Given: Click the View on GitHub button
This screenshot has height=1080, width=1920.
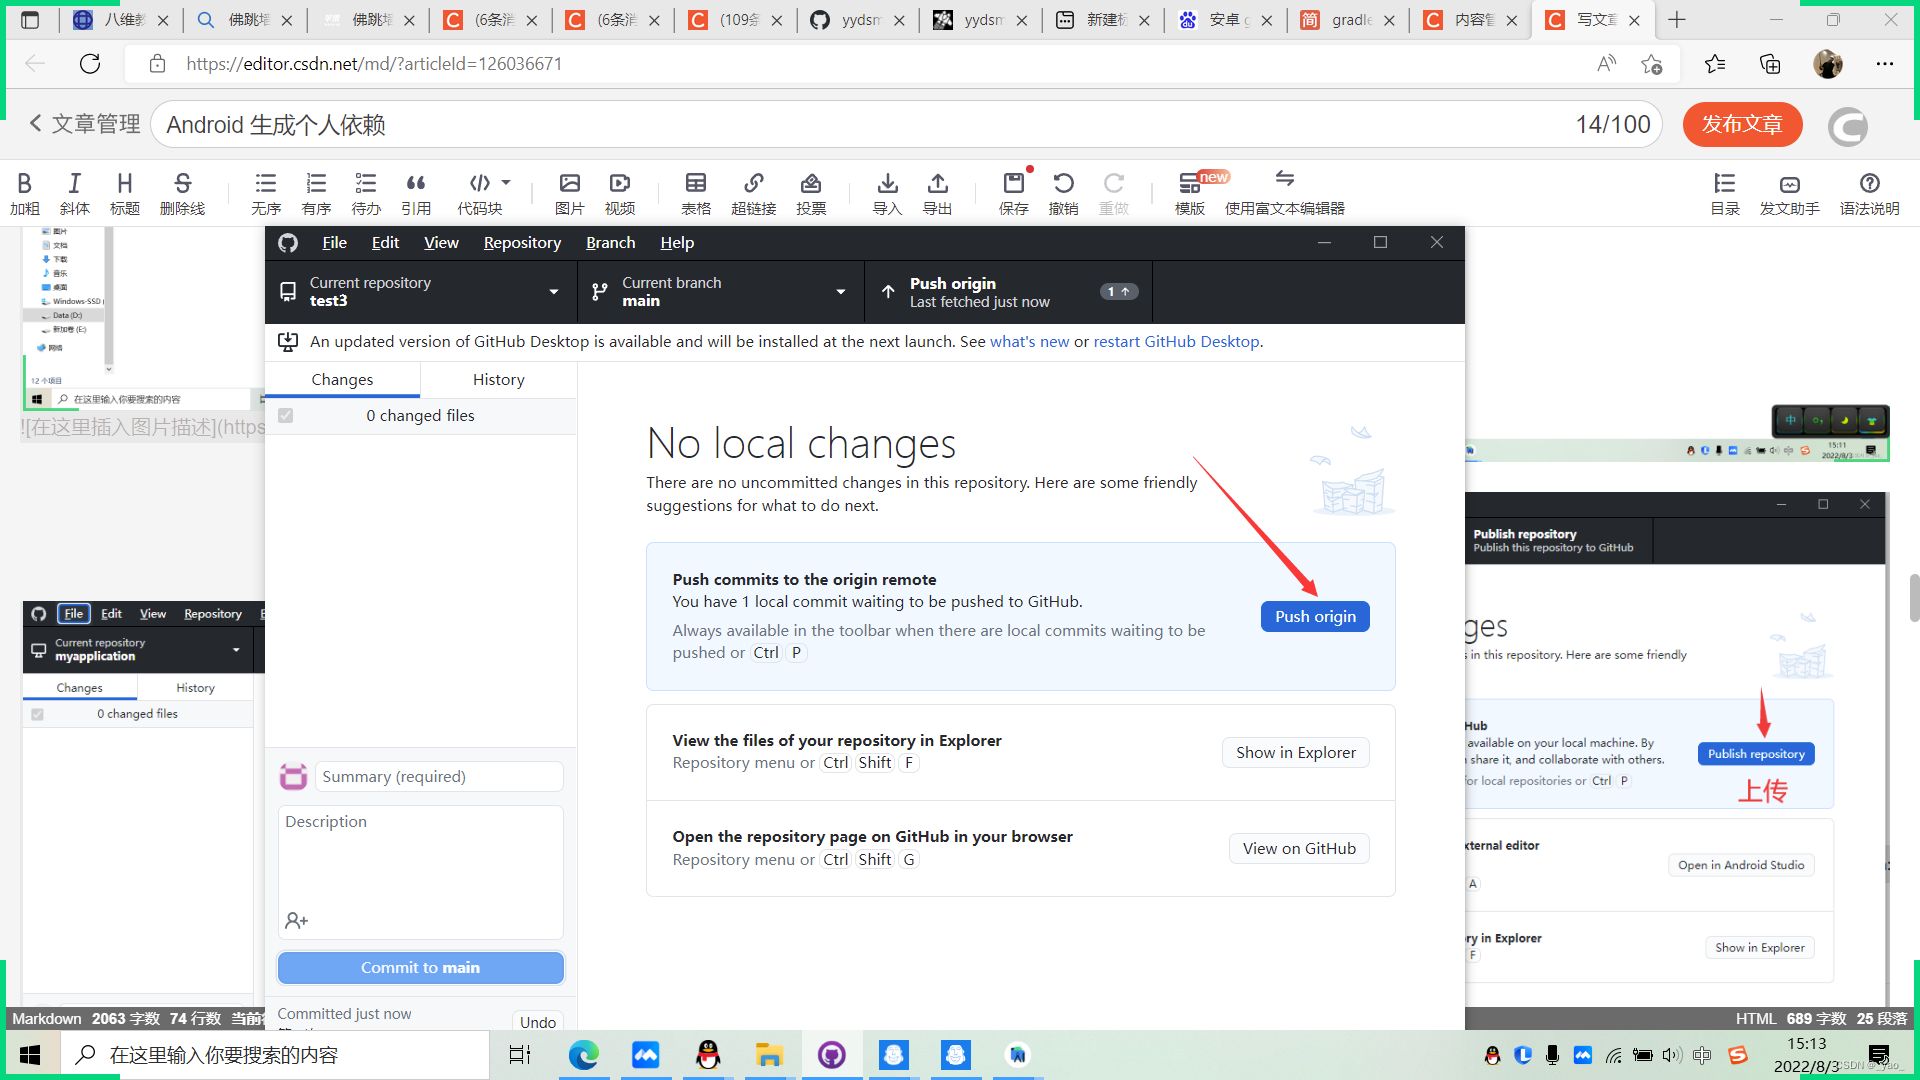Looking at the screenshot, I should point(1299,848).
